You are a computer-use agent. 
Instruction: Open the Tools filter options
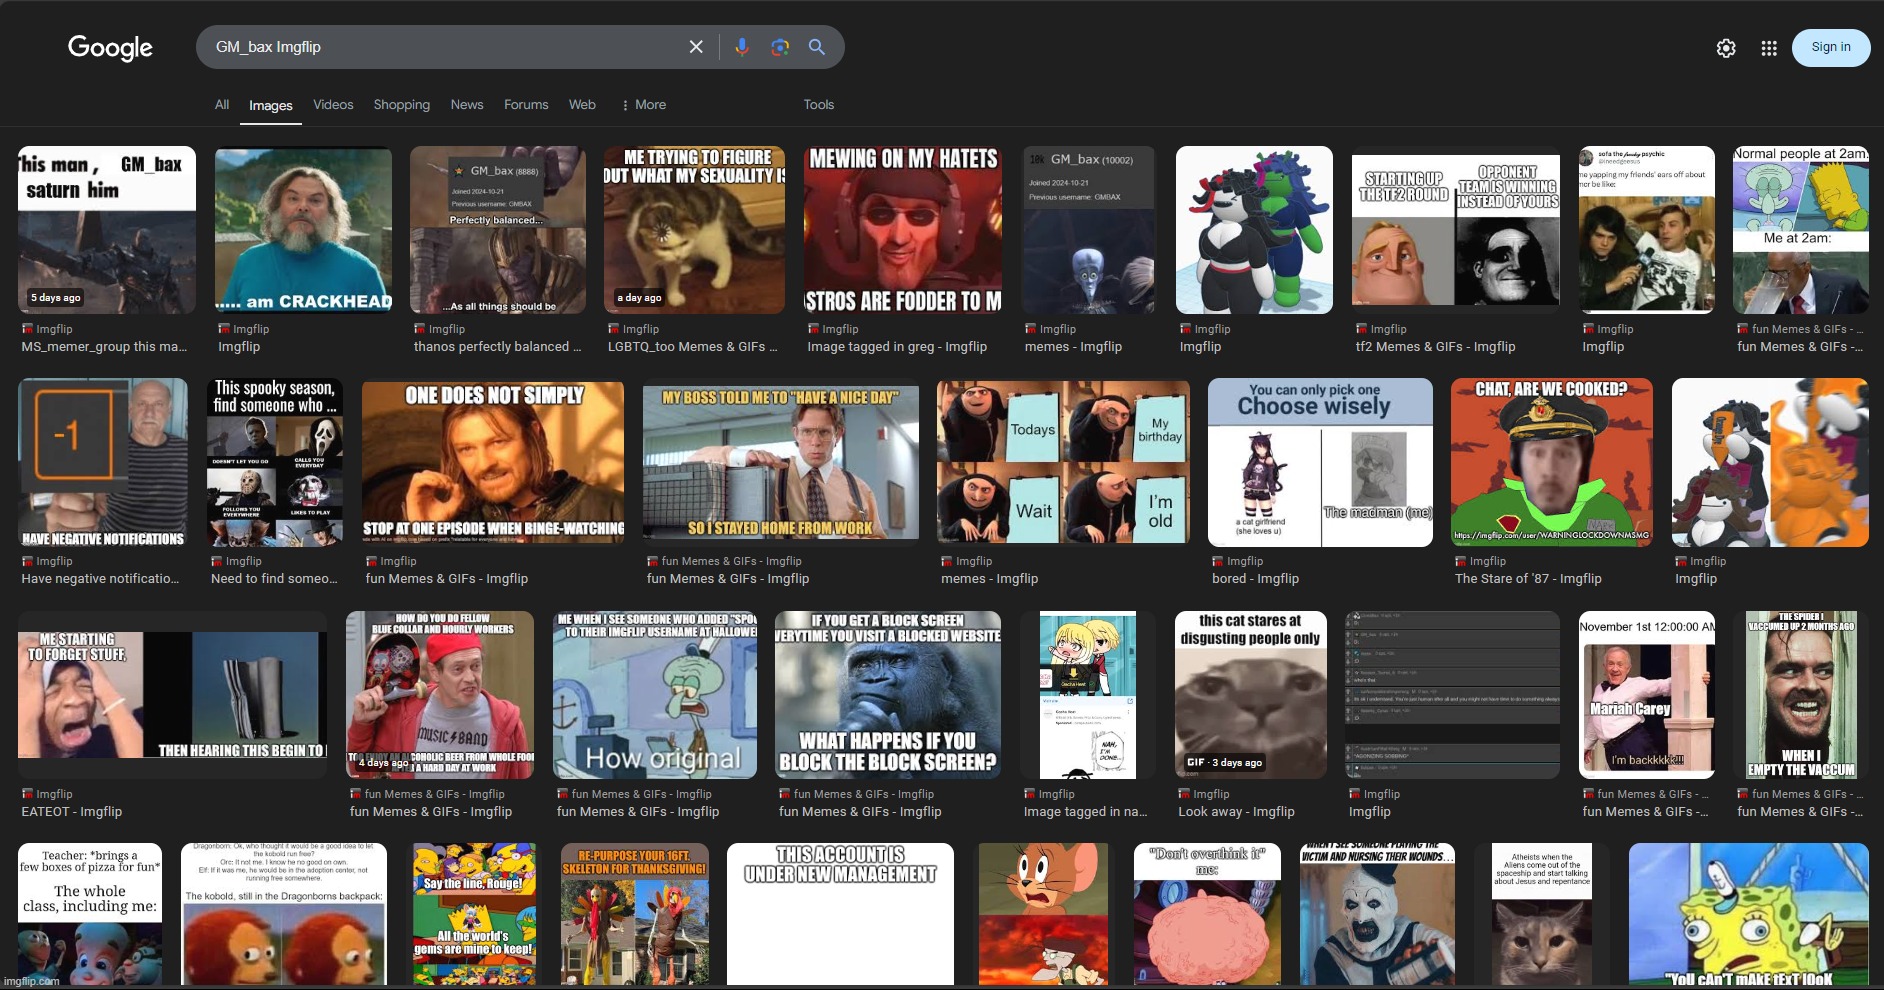point(818,105)
